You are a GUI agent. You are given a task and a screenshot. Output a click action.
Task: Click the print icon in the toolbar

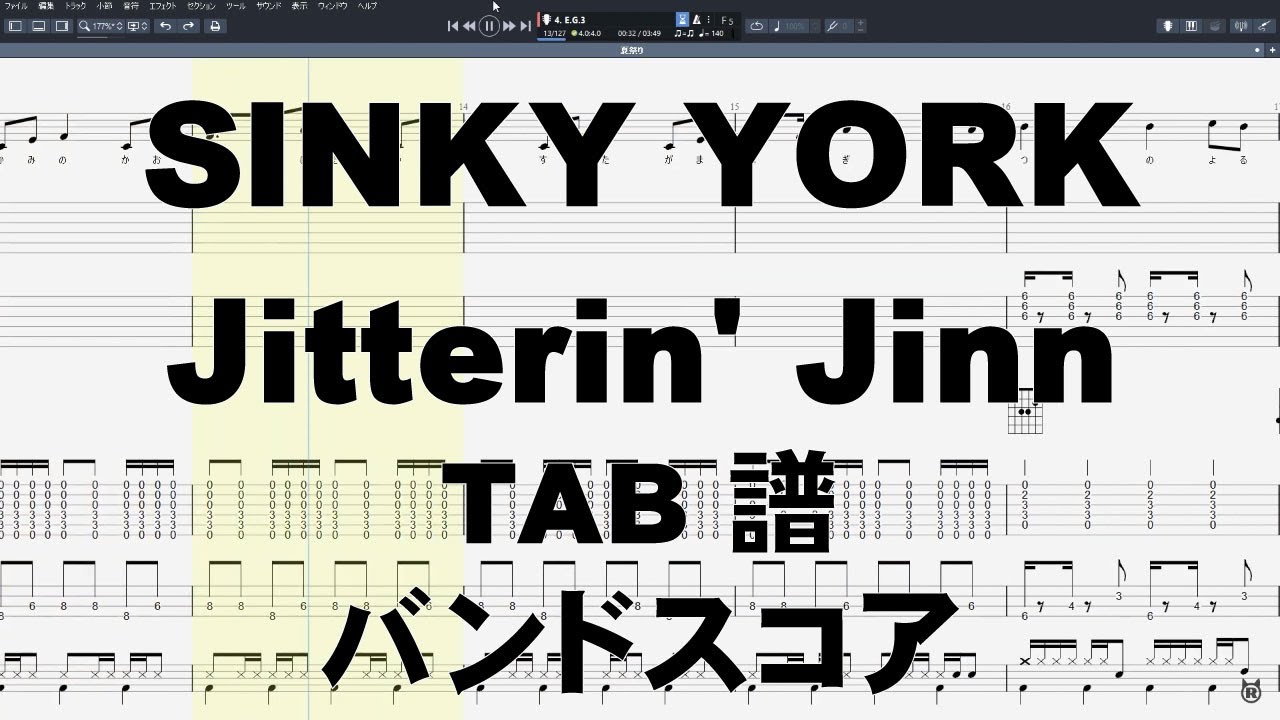(x=214, y=26)
